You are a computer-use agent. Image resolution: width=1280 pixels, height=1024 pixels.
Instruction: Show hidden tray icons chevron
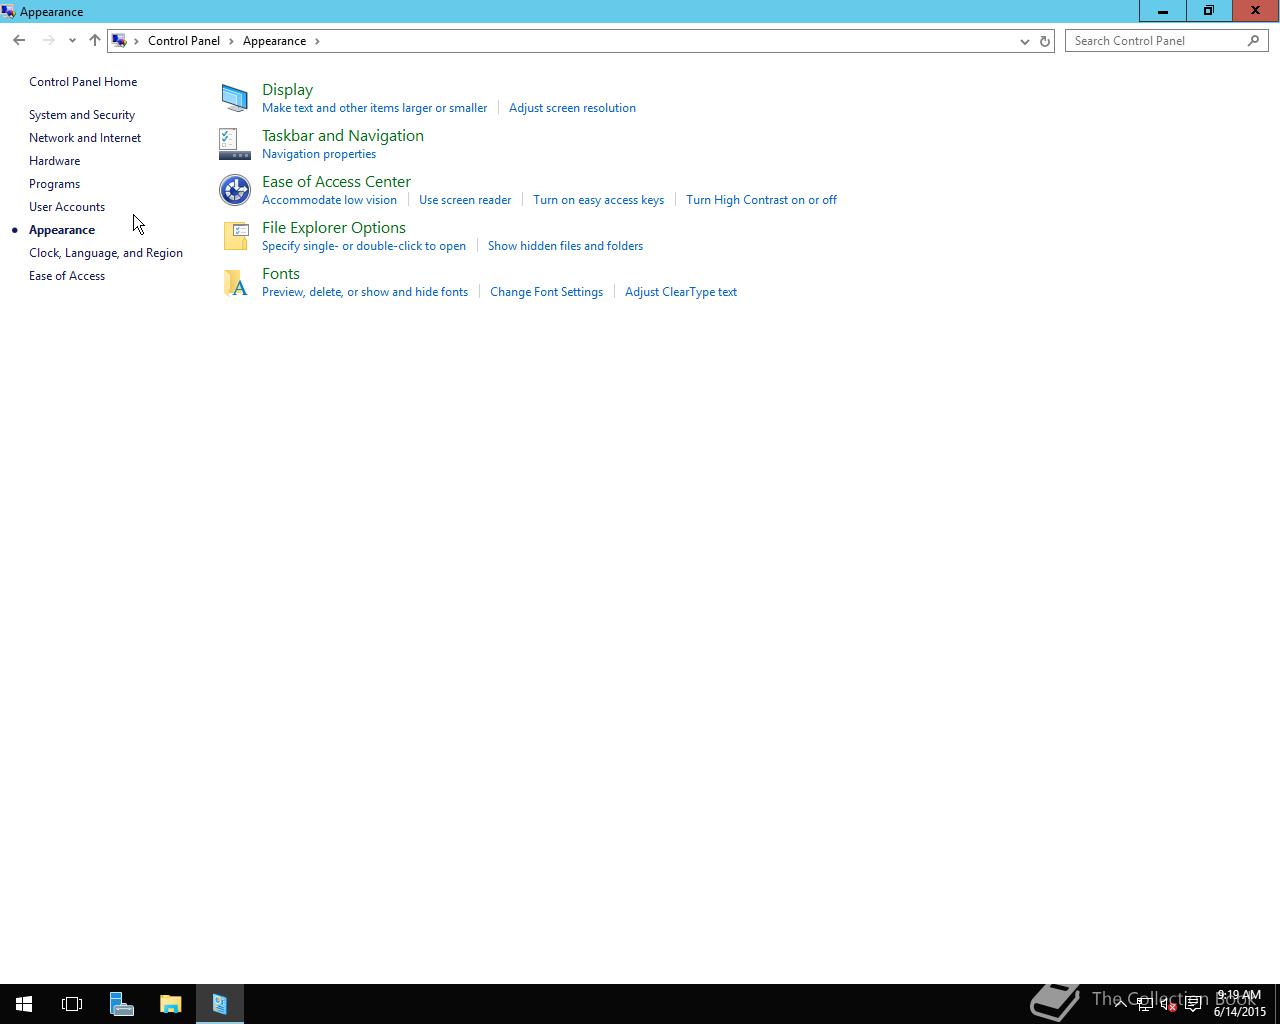click(1121, 1002)
